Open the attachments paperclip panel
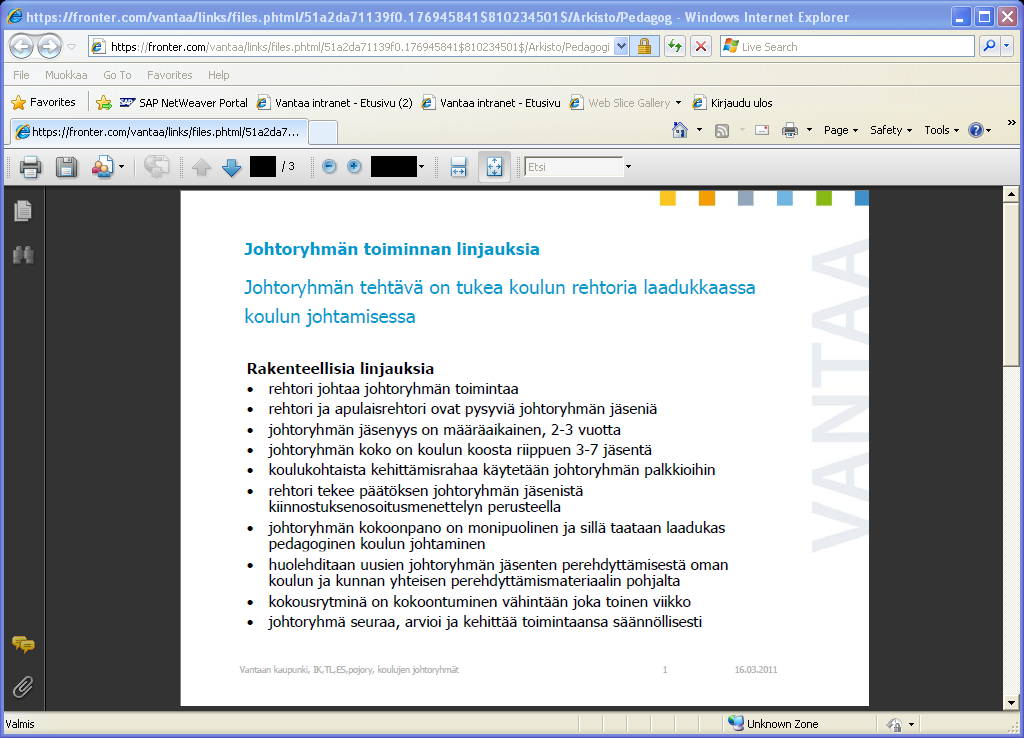 [x=23, y=687]
